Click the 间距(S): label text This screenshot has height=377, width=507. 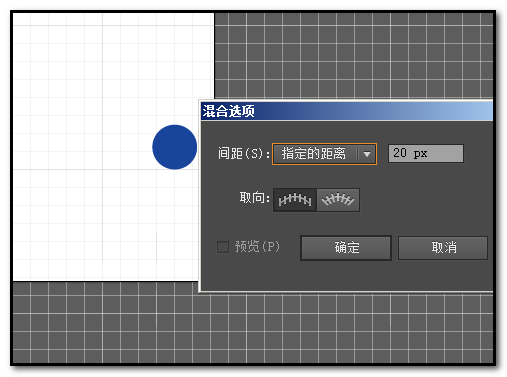pyautogui.click(x=244, y=154)
